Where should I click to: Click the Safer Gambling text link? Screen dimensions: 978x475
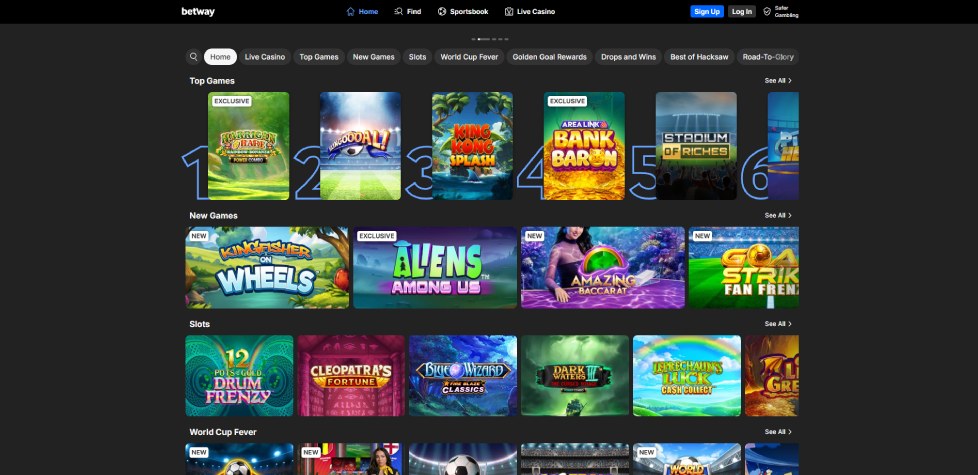[x=787, y=11]
